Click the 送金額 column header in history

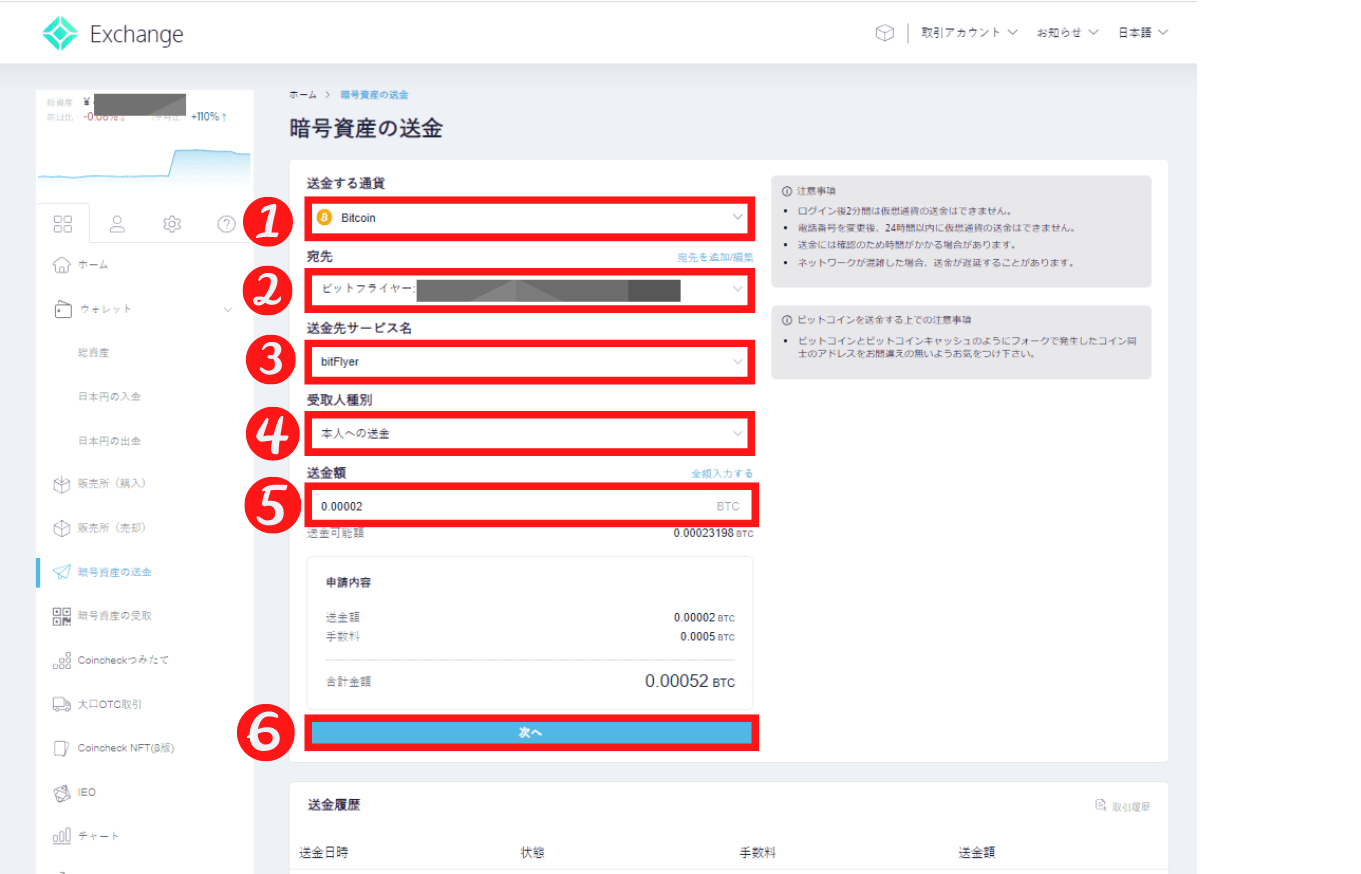tap(977, 853)
